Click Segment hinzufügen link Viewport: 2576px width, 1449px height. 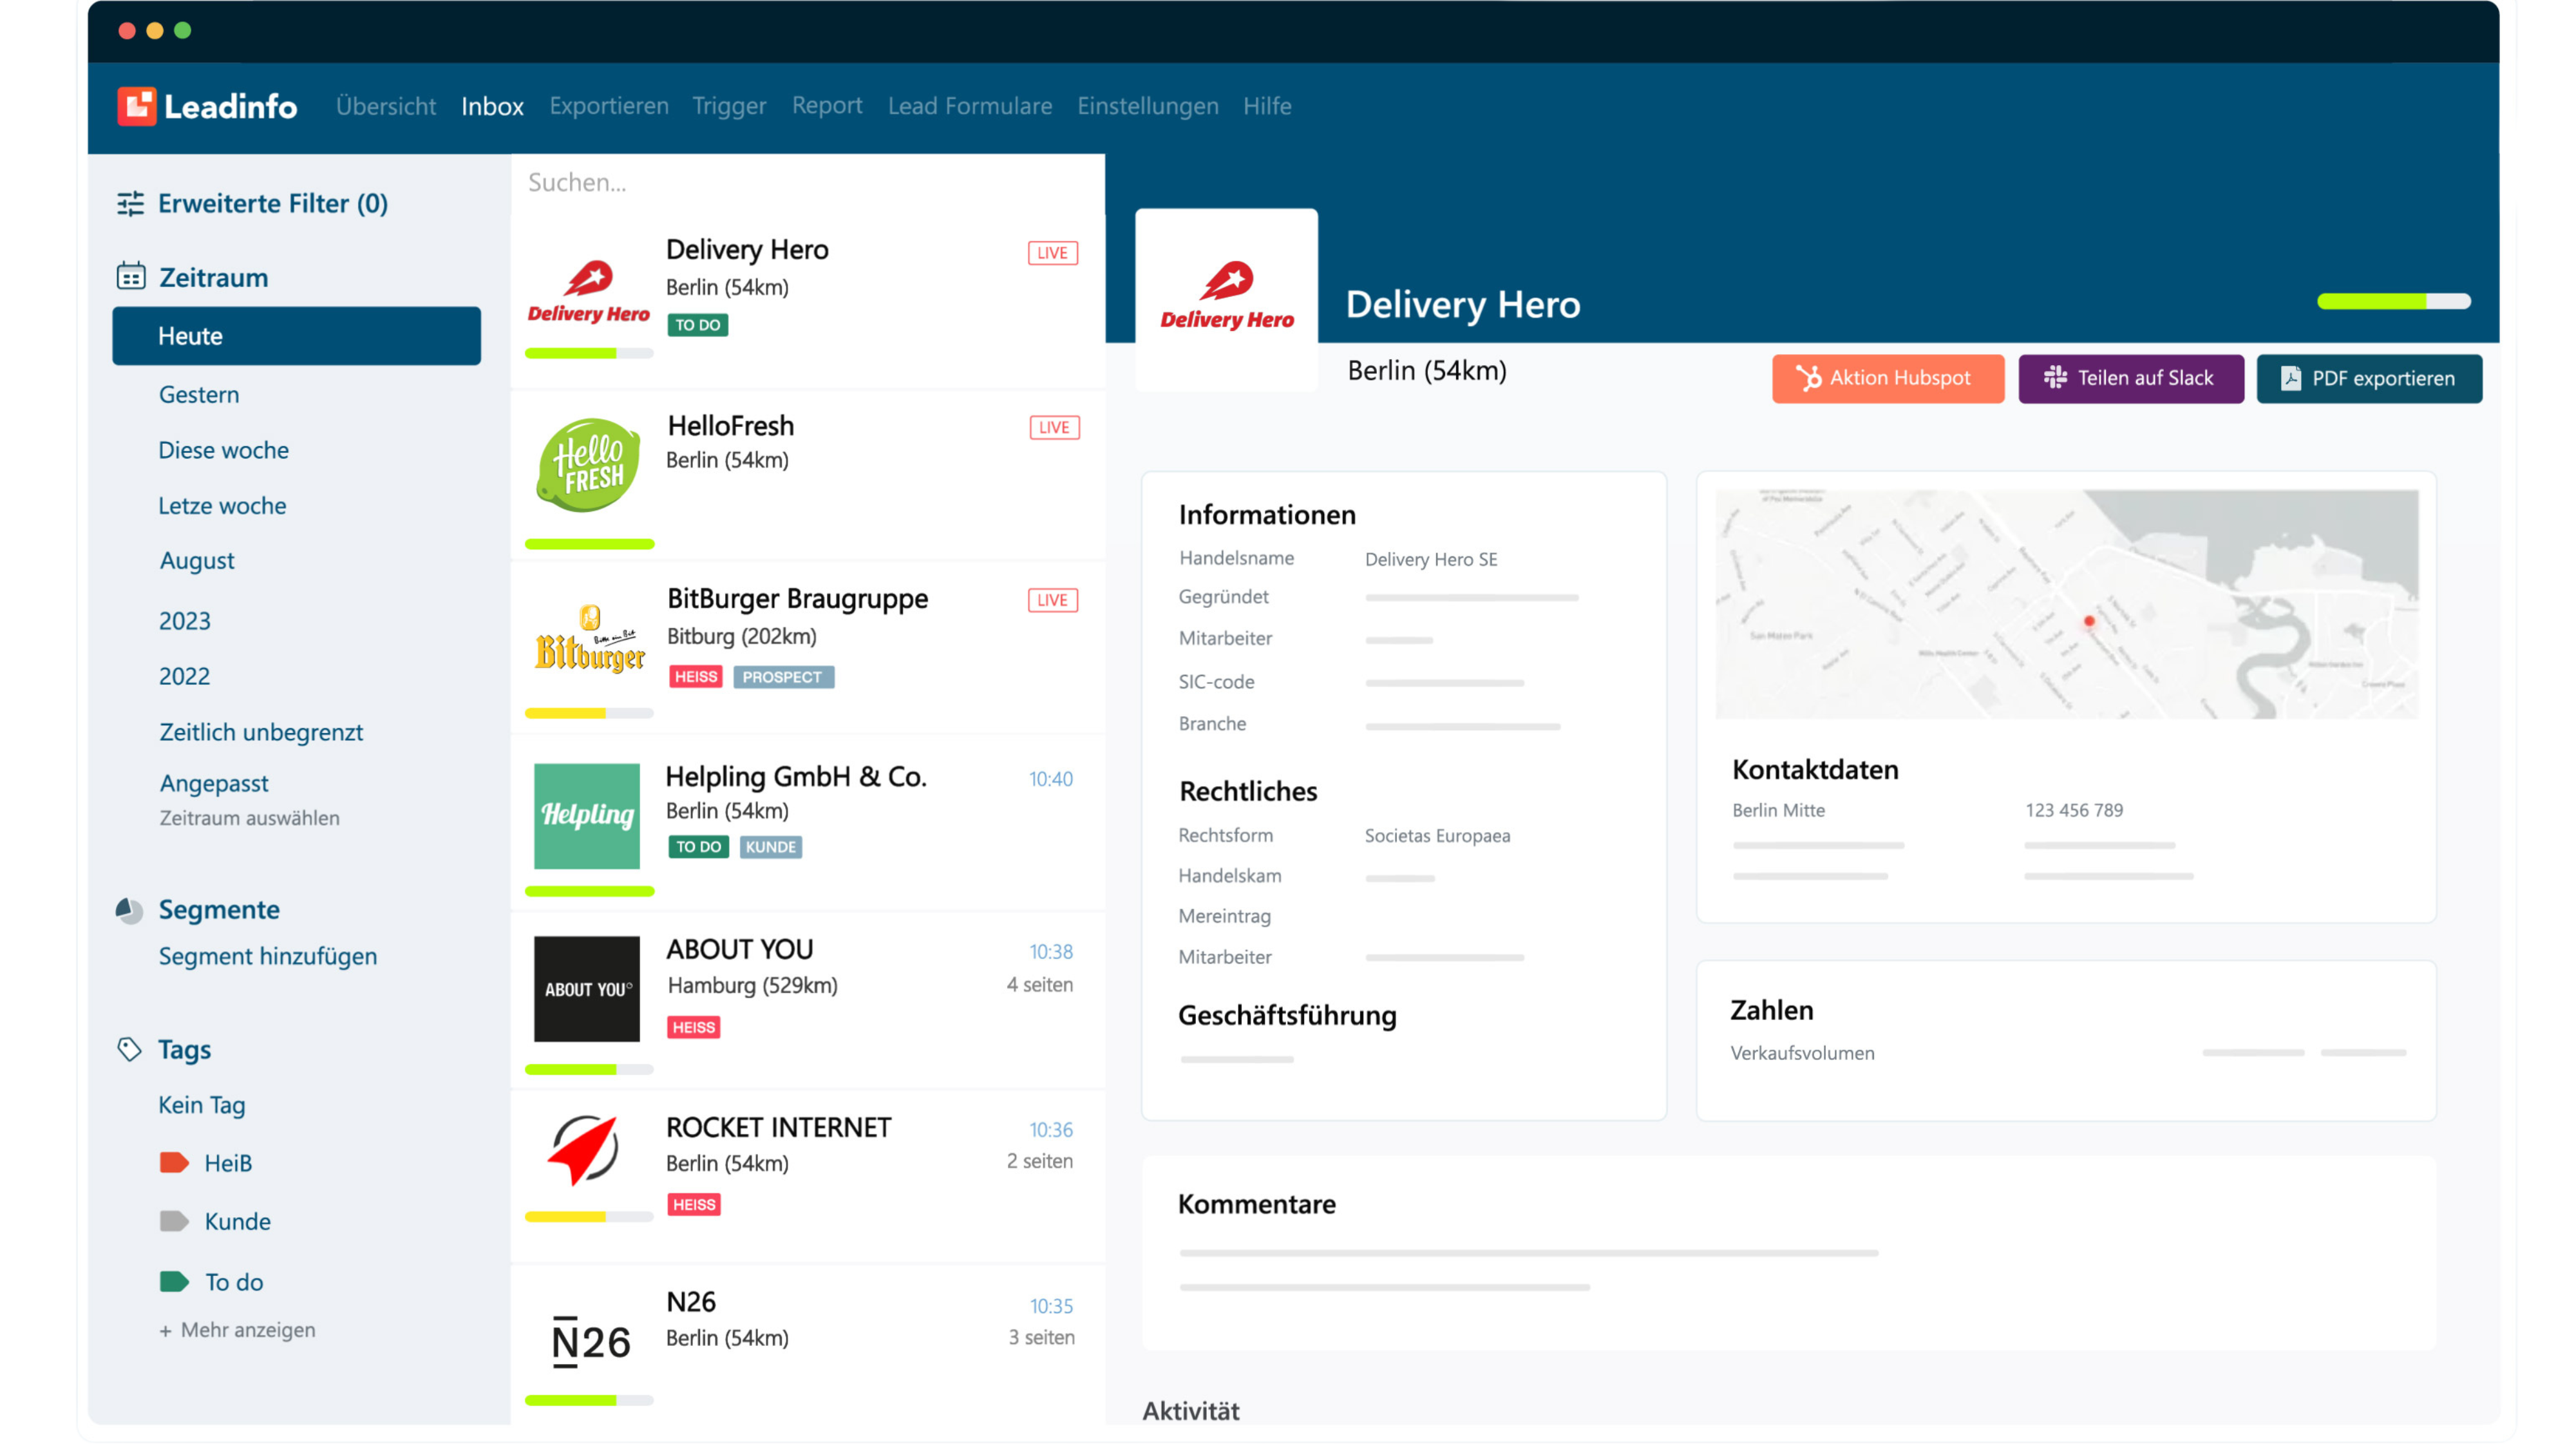click(268, 956)
